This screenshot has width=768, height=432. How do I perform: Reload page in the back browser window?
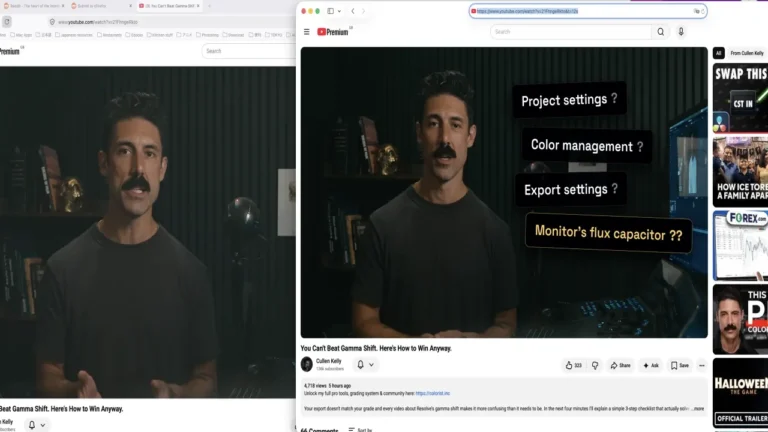coord(6,22)
